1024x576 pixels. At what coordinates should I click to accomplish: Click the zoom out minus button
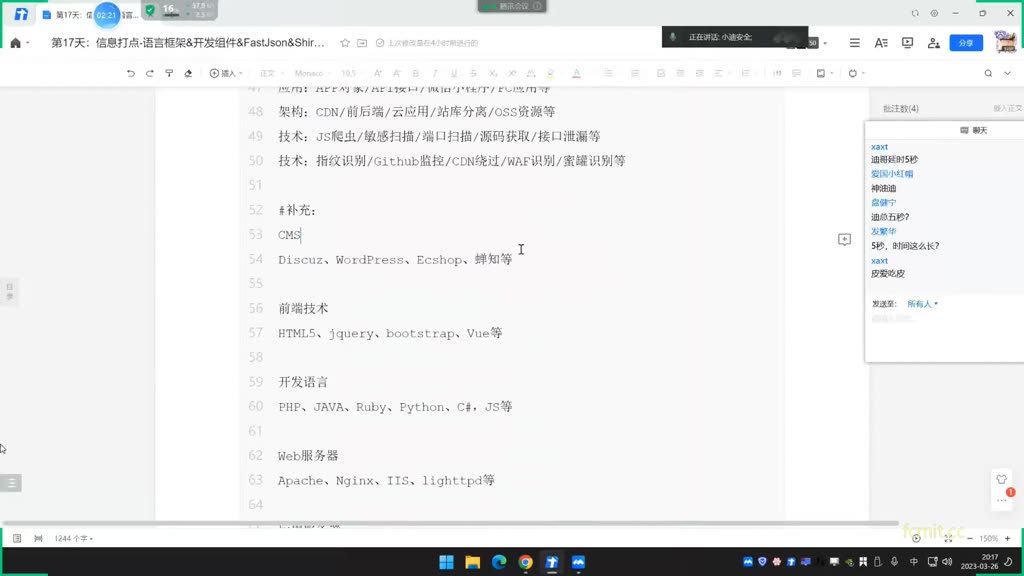pos(970,539)
